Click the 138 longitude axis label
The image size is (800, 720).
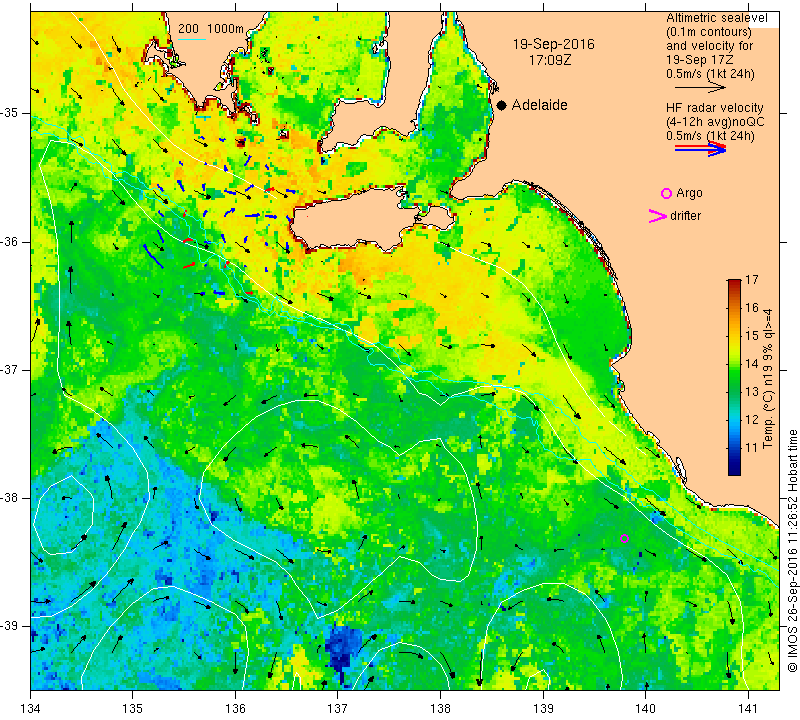tap(440, 709)
